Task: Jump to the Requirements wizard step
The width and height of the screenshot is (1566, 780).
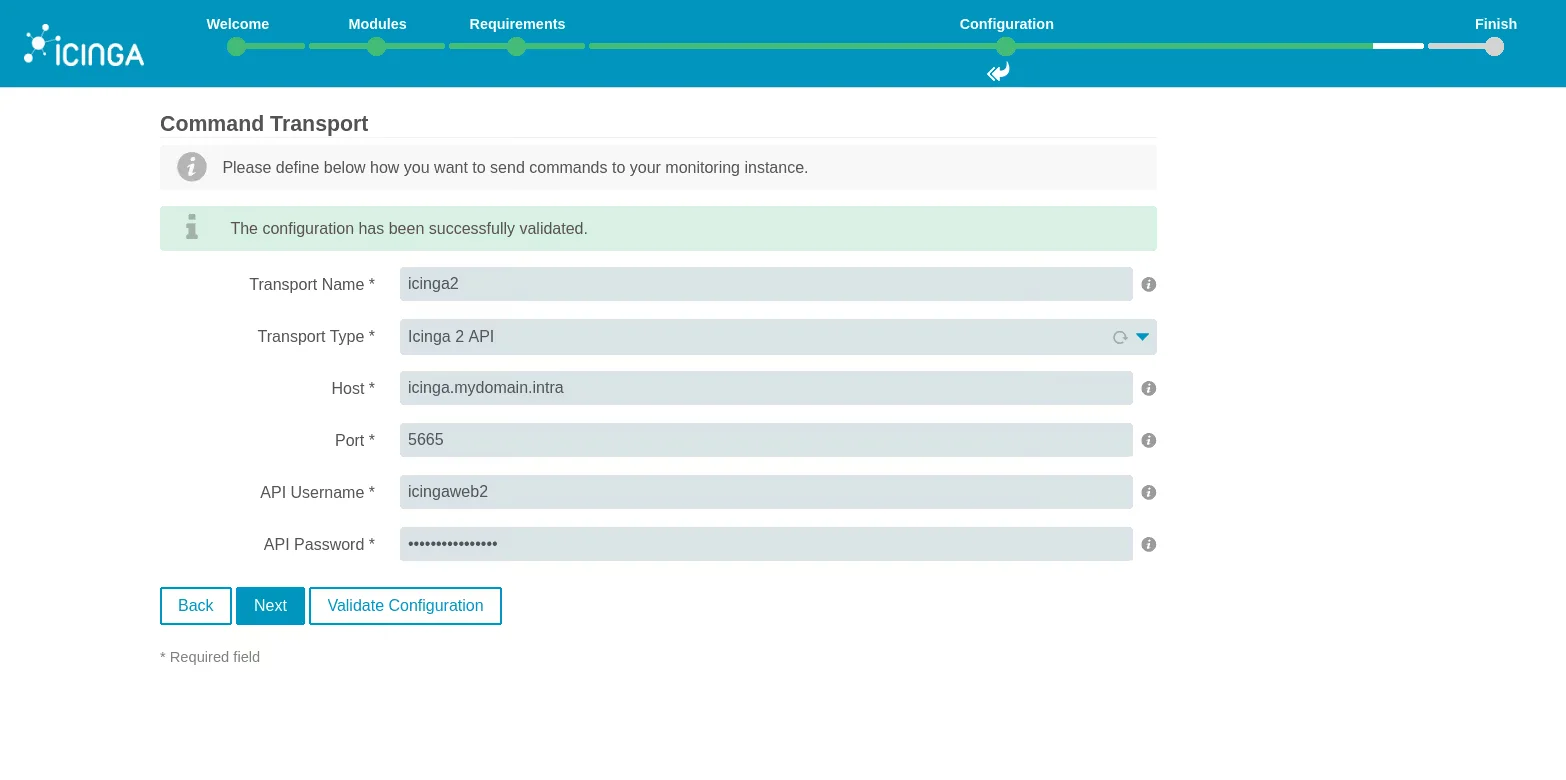Action: coord(517,46)
